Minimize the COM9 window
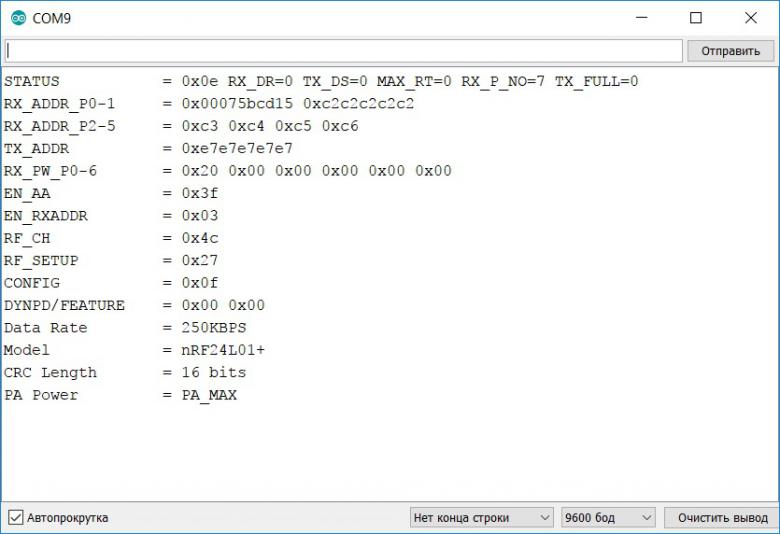This screenshot has height=534, width=780. pos(642,18)
